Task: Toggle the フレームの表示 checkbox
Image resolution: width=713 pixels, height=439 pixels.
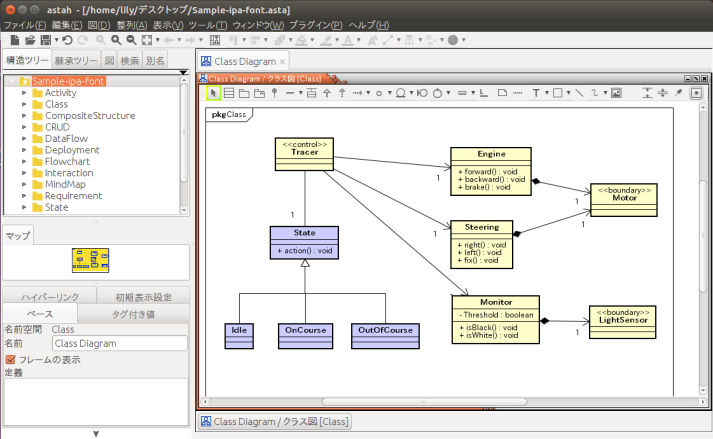Action: [11, 359]
